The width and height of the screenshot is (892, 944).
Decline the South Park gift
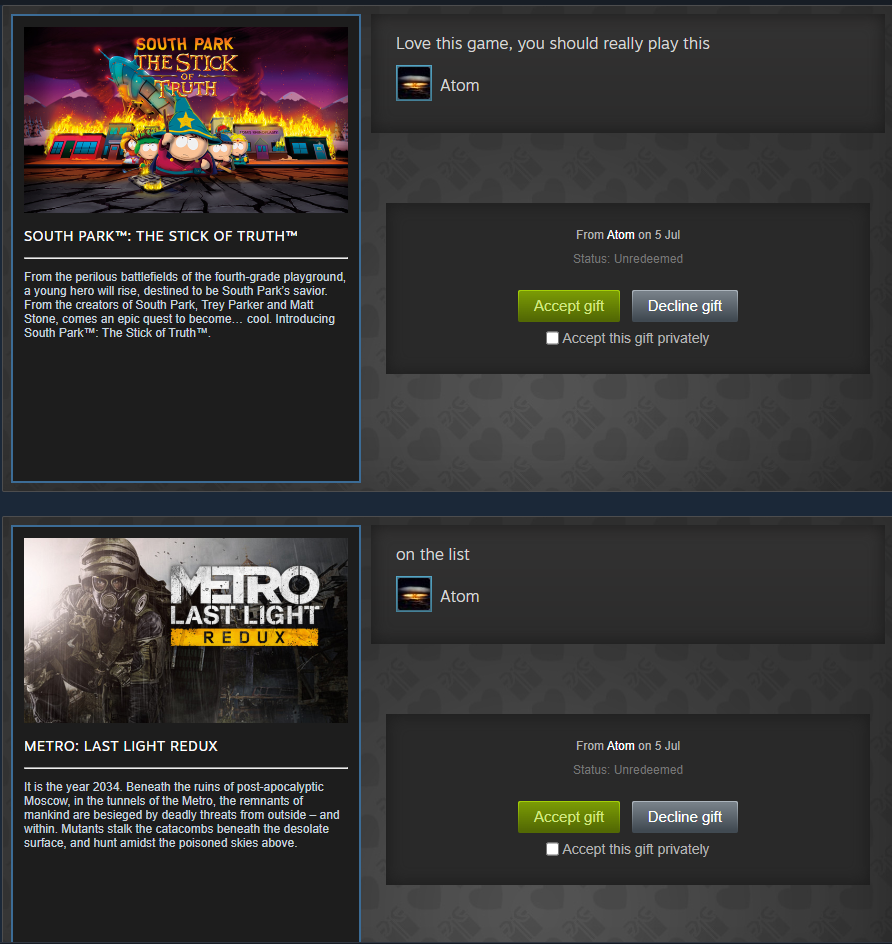click(684, 306)
